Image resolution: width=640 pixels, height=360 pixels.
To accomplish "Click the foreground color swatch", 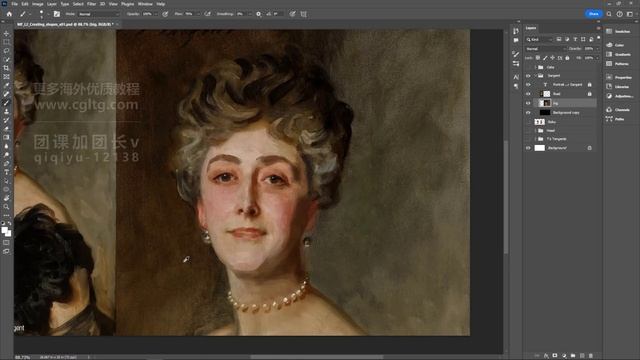I will (x=4, y=231).
